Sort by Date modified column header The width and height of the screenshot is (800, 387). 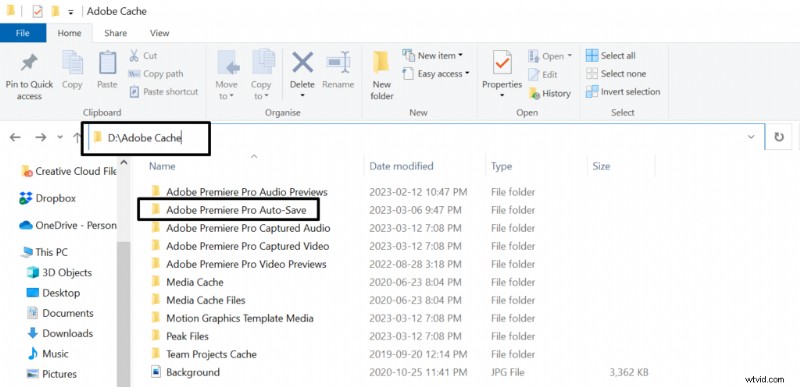pyautogui.click(x=401, y=166)
